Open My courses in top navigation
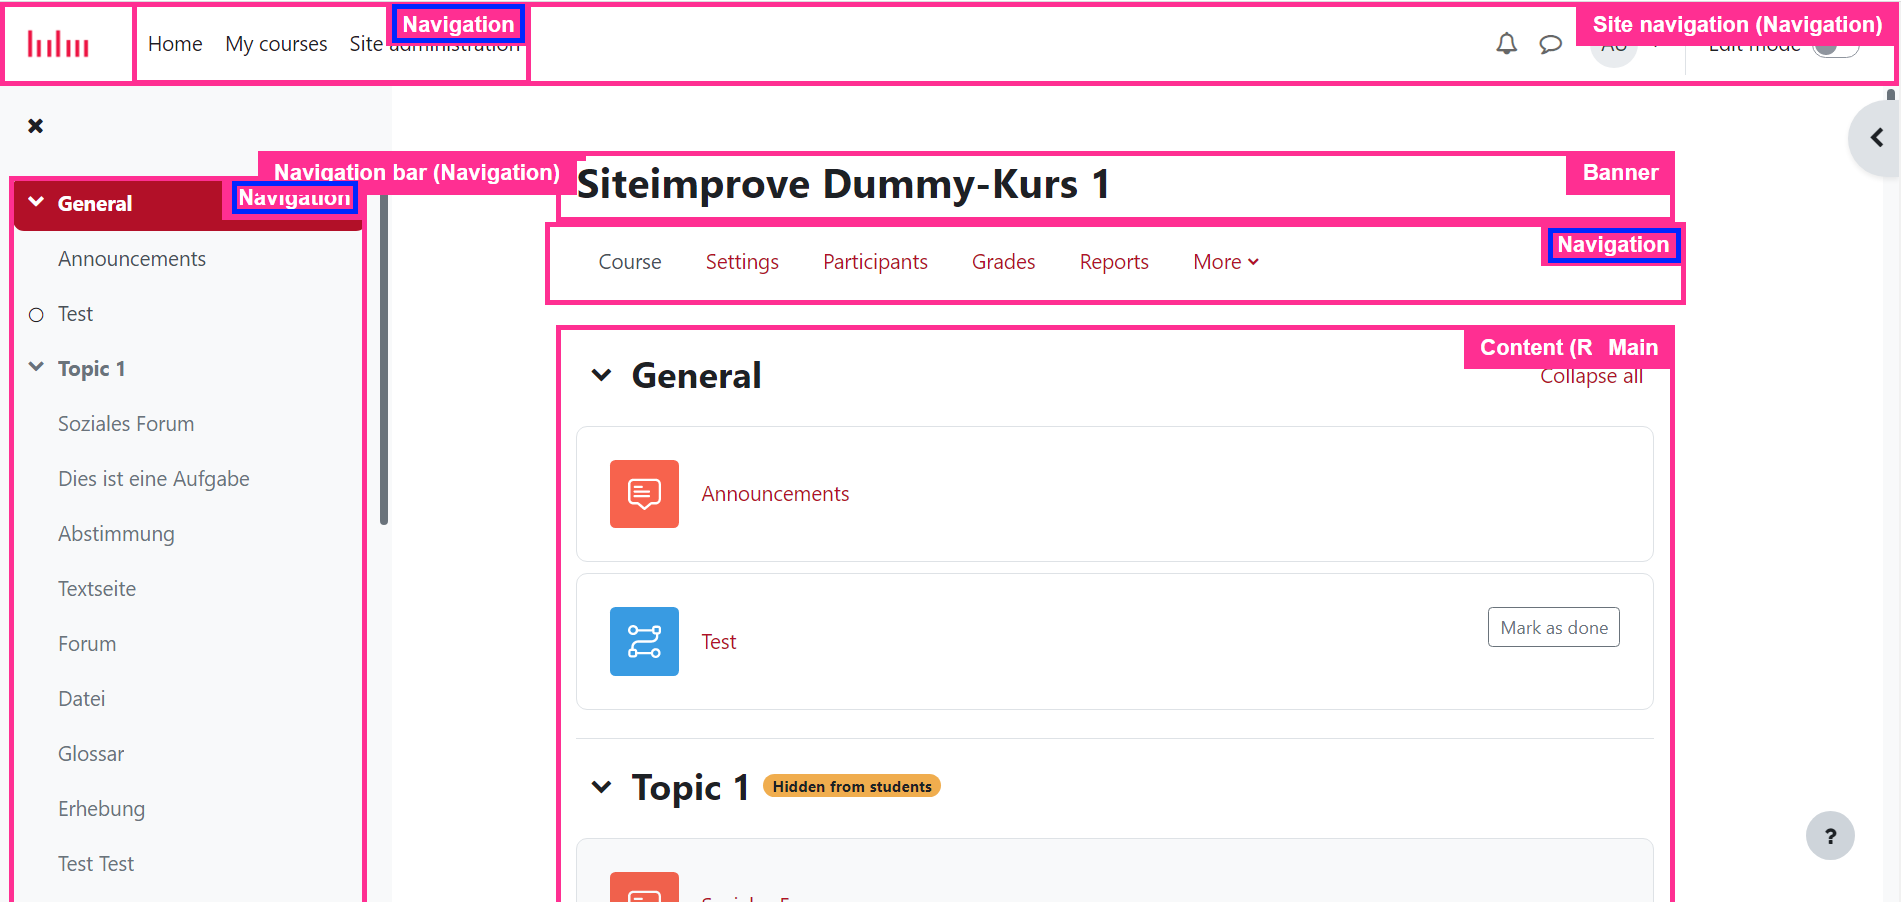1901x902 pixels. 276,44
